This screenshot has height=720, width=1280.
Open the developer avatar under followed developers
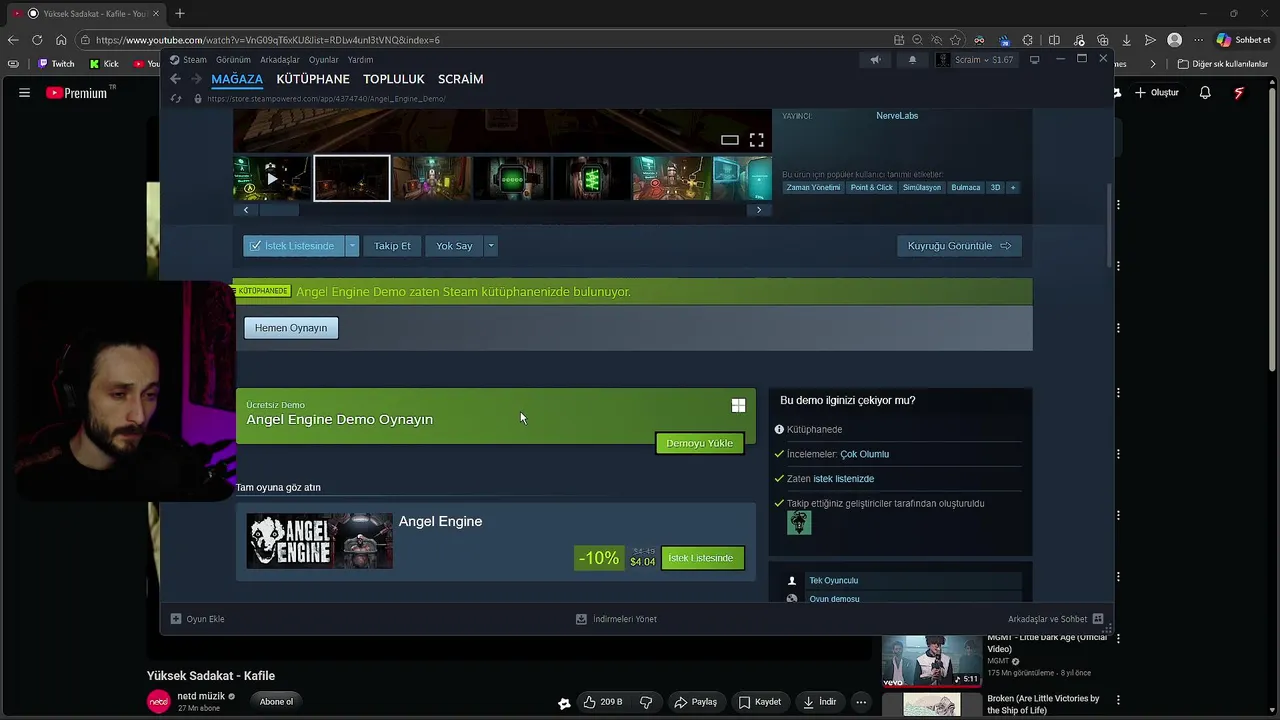tap(799, 522)
